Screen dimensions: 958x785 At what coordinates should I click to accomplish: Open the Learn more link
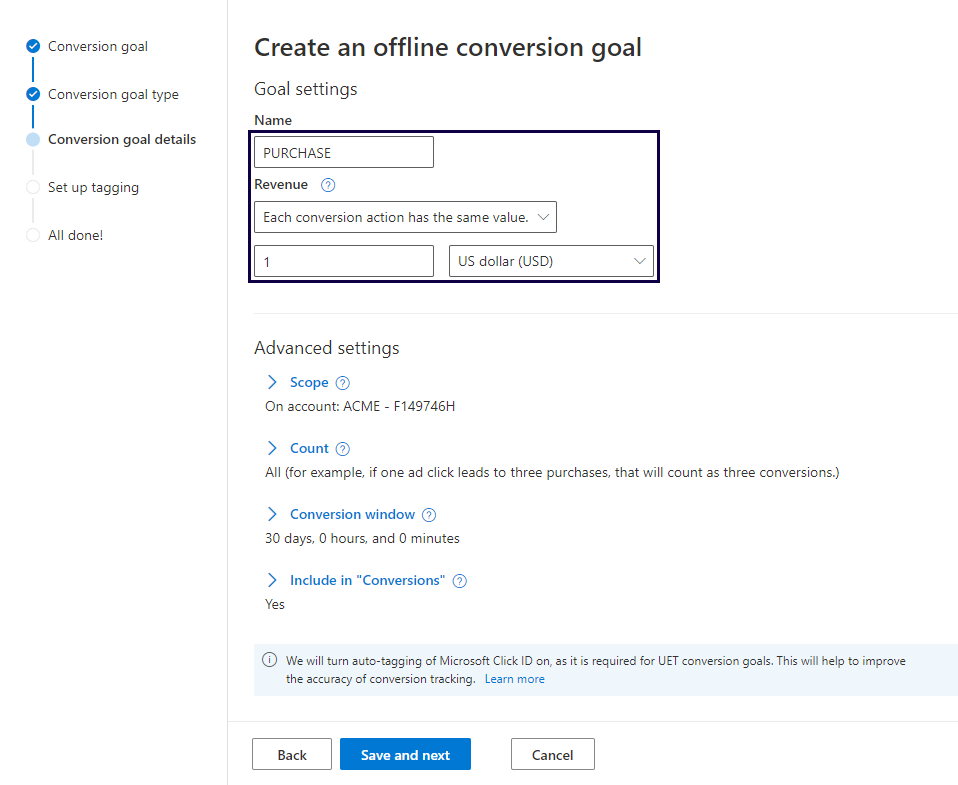(x=514, y=678)
